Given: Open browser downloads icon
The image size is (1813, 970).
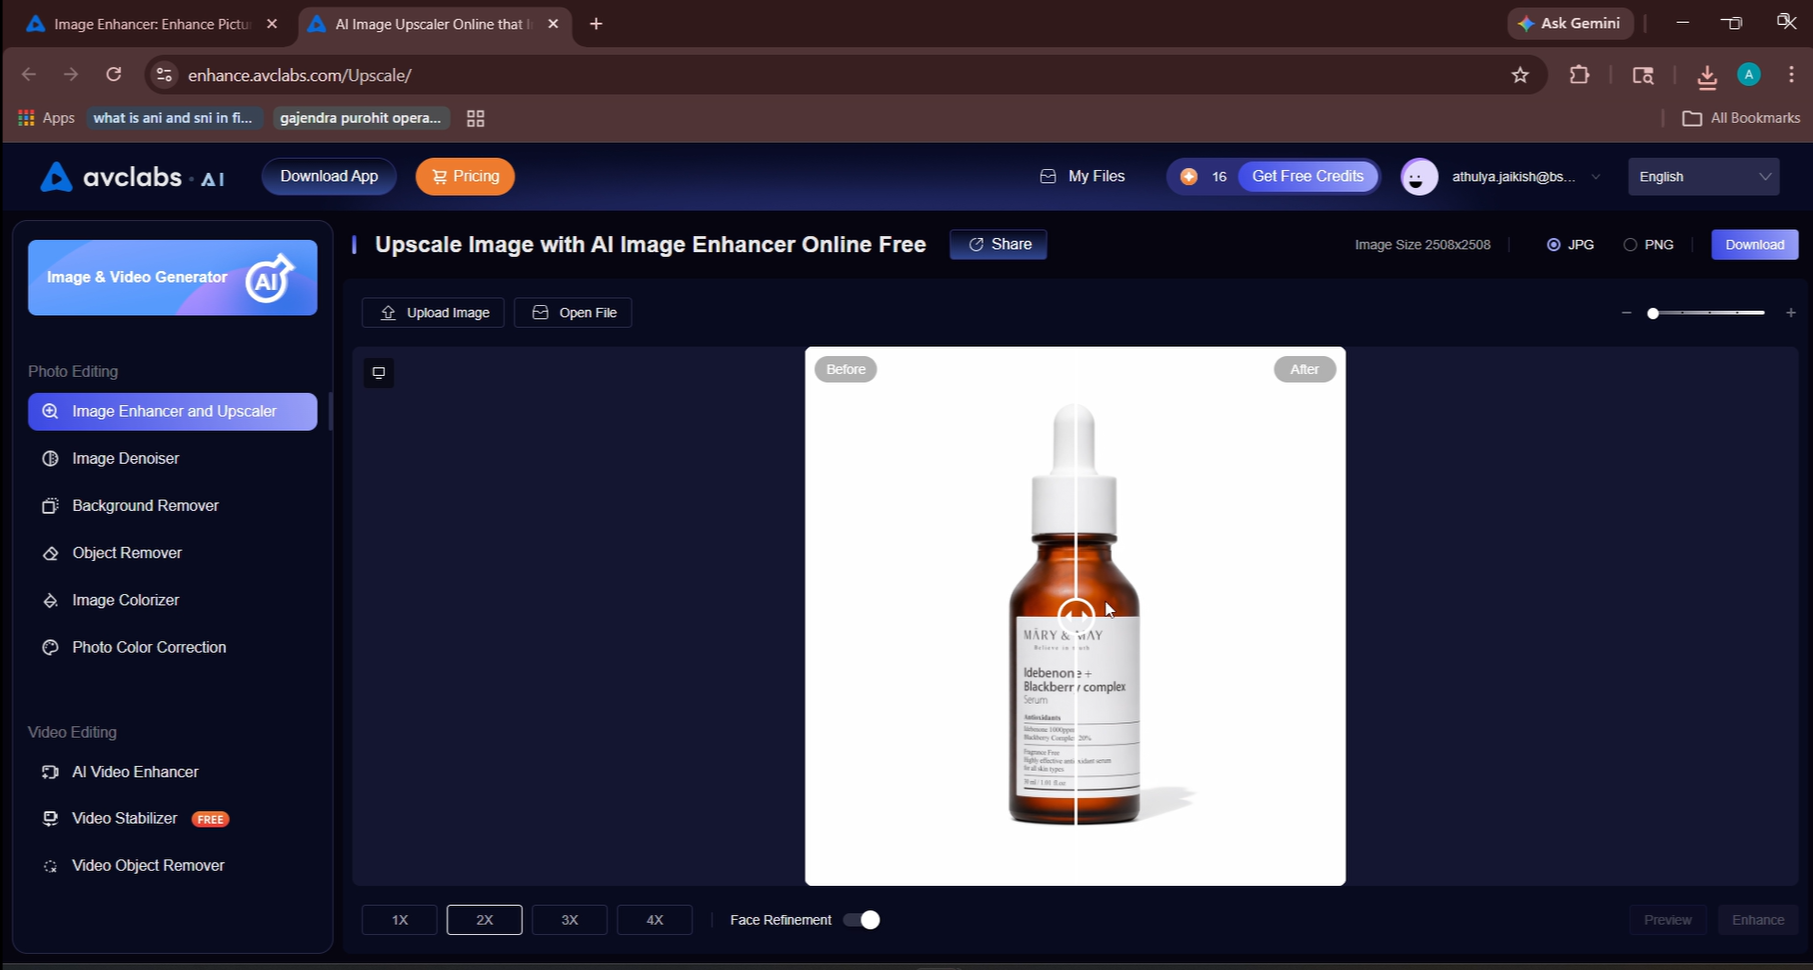Looking at the screenshot, I should pyautogui.click(x=1707, y=75).
